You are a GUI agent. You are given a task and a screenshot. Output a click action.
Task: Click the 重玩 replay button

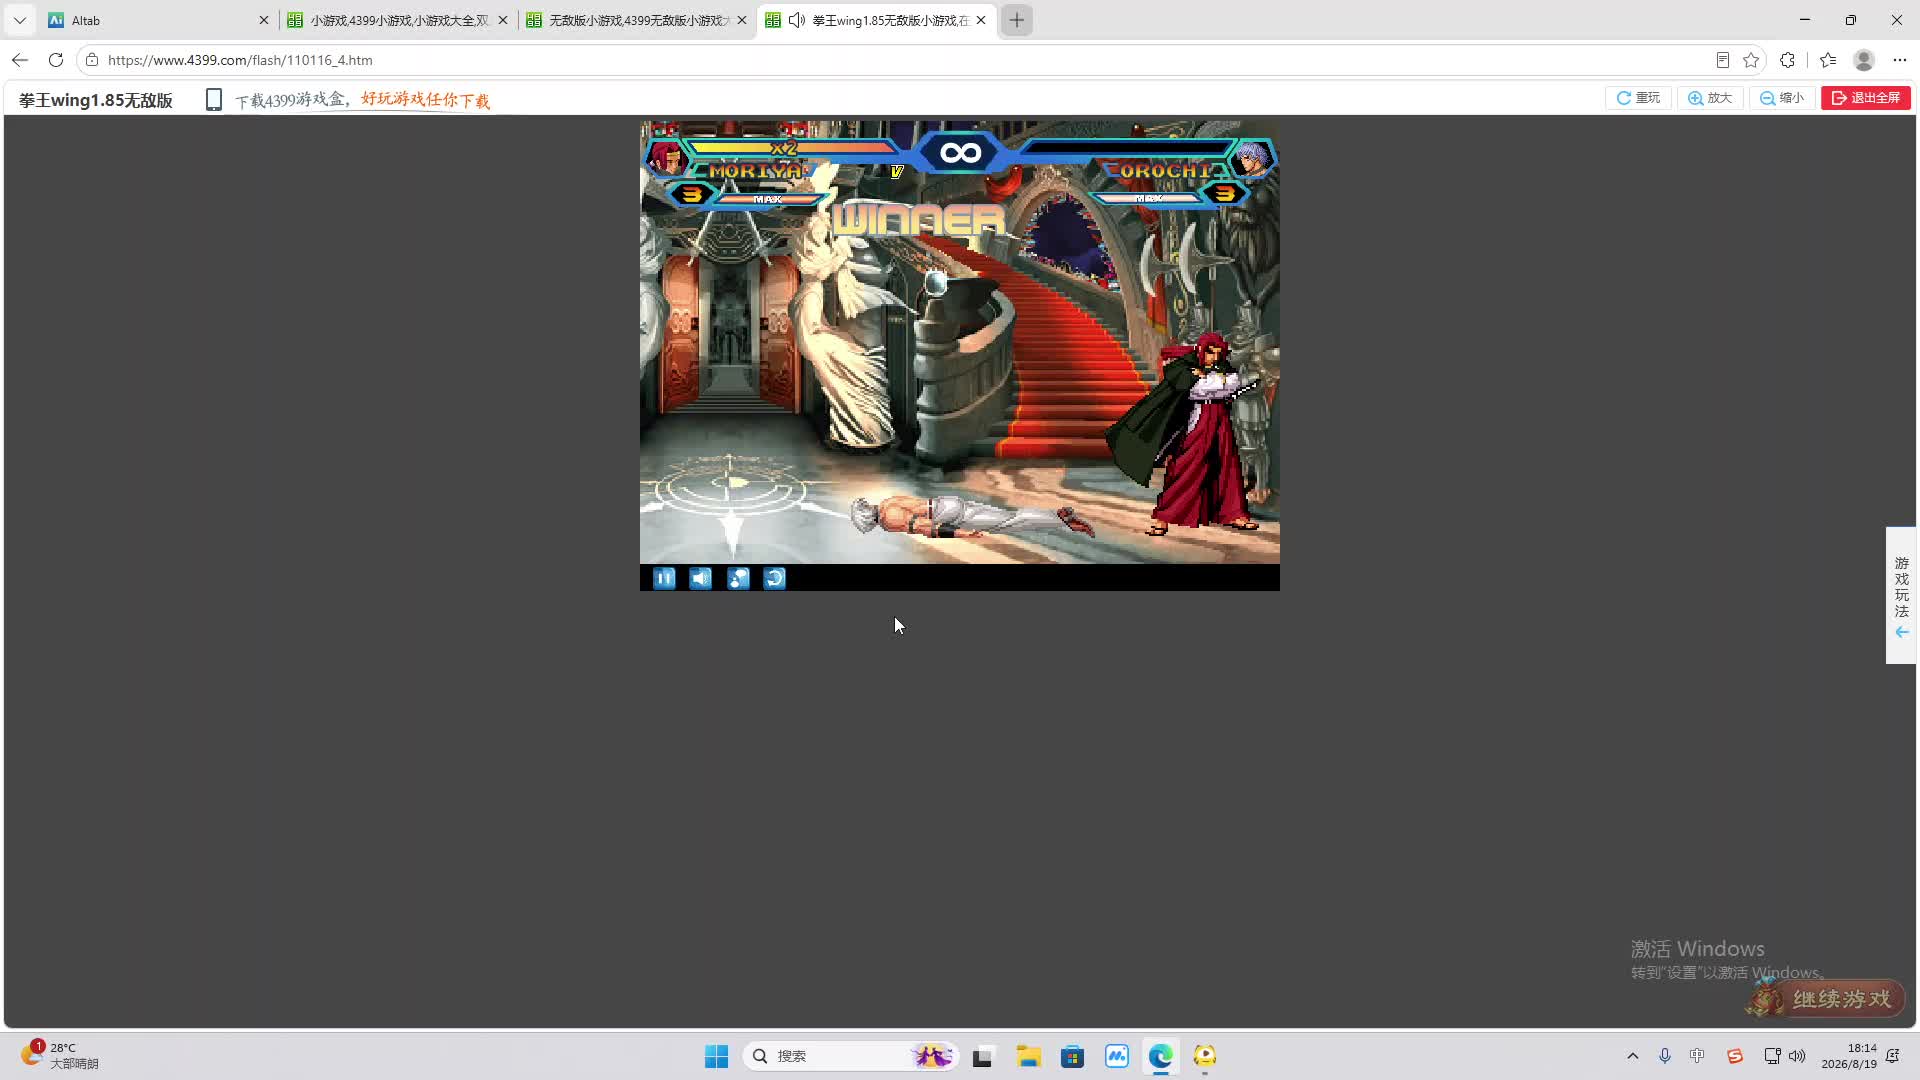pos(1638,98)
